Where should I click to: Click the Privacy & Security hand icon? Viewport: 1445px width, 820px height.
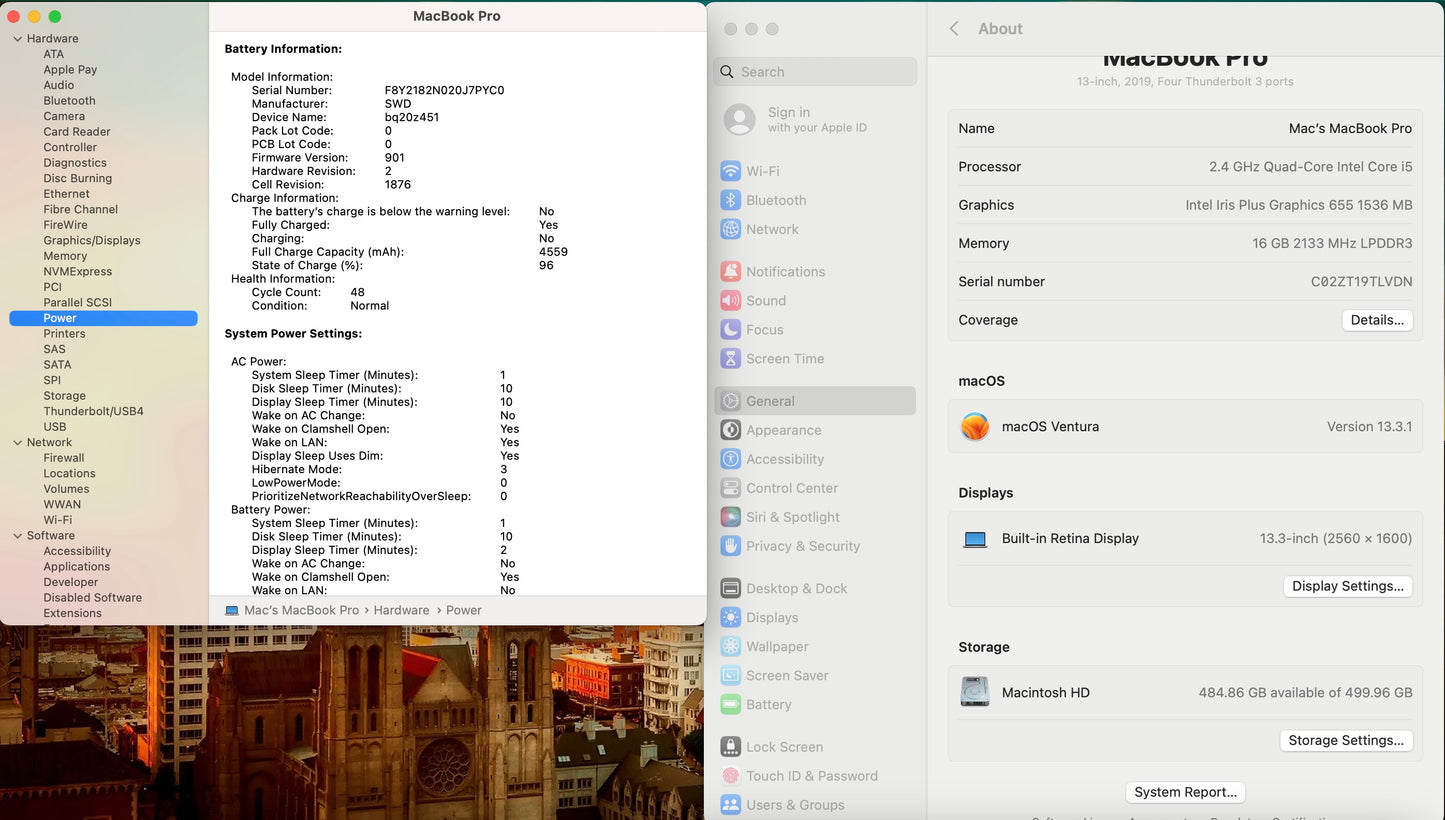[731, 546]
